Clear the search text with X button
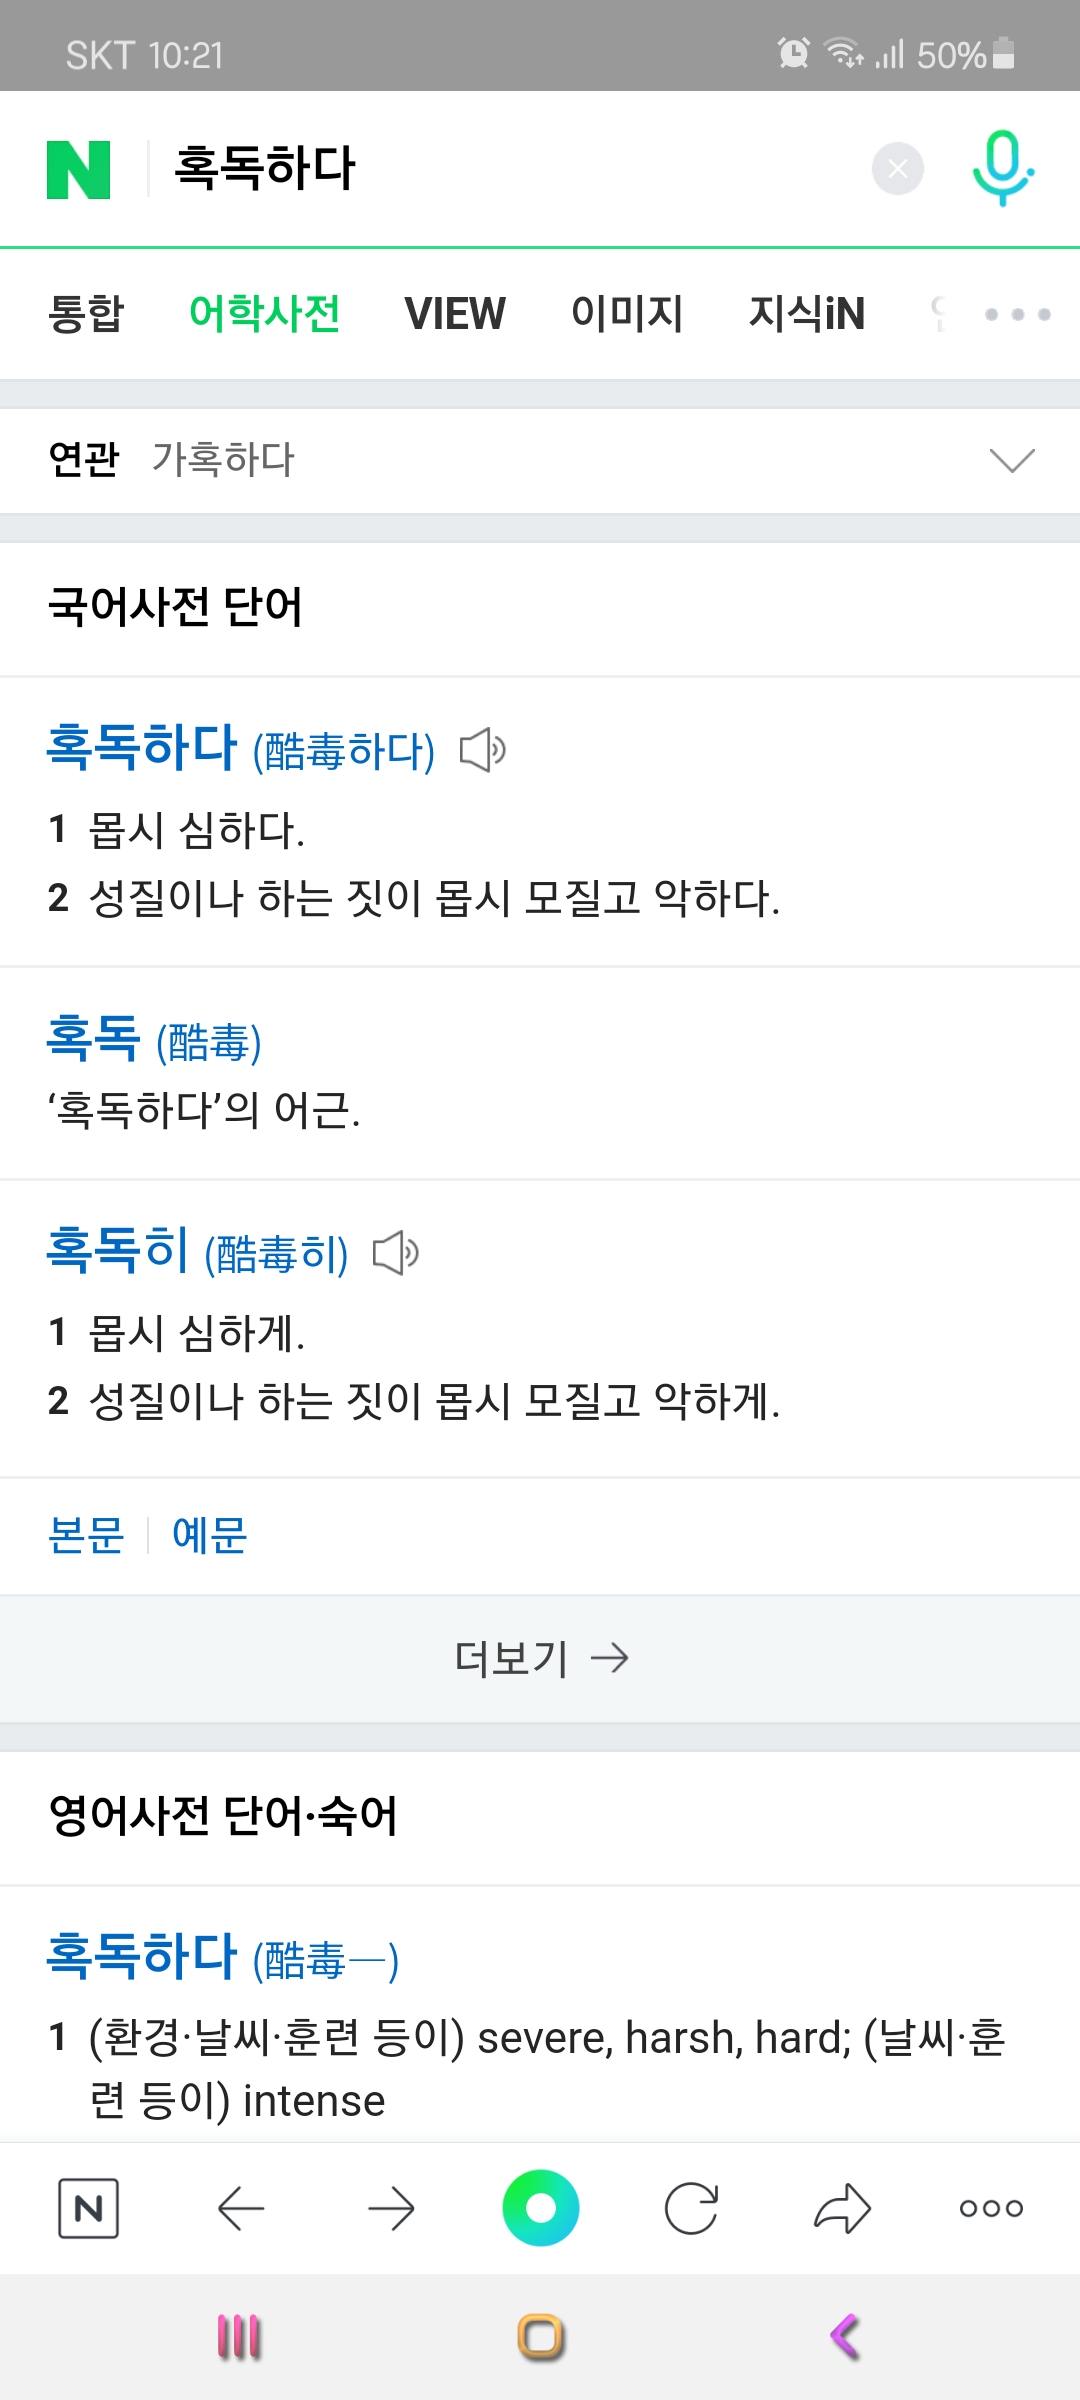This screenshot has height=2400, width=1080. [x=897, y=169]
